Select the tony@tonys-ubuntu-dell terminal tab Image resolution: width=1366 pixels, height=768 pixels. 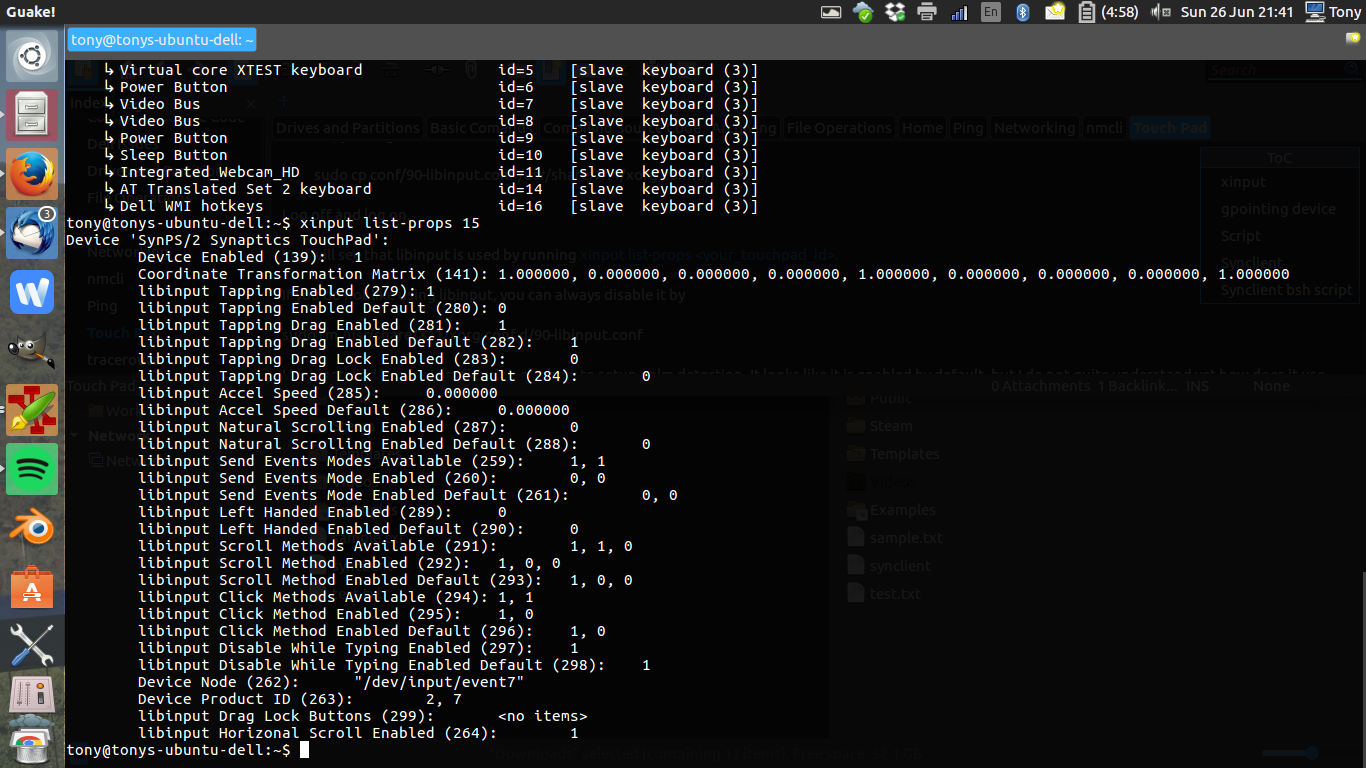coord(162,40)
